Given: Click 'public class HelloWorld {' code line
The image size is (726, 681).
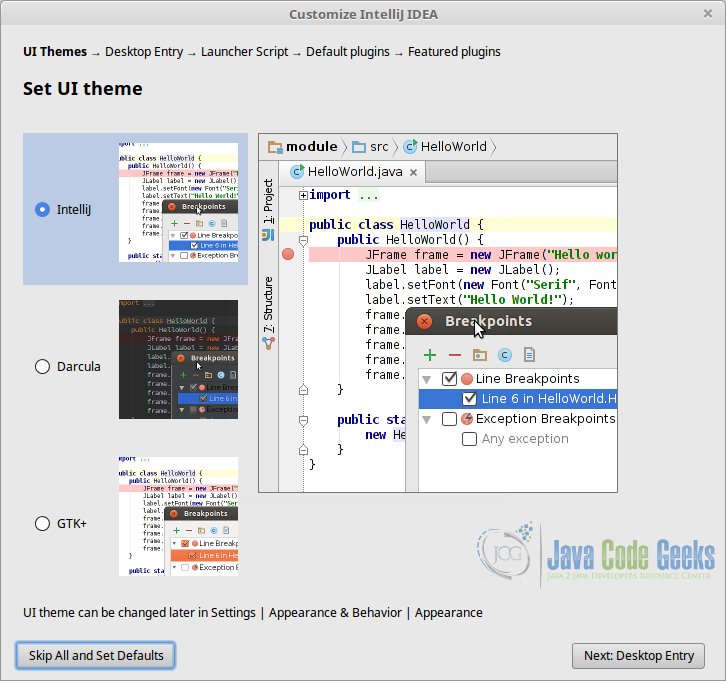Looking at the screenshot, I should point(396,225).
